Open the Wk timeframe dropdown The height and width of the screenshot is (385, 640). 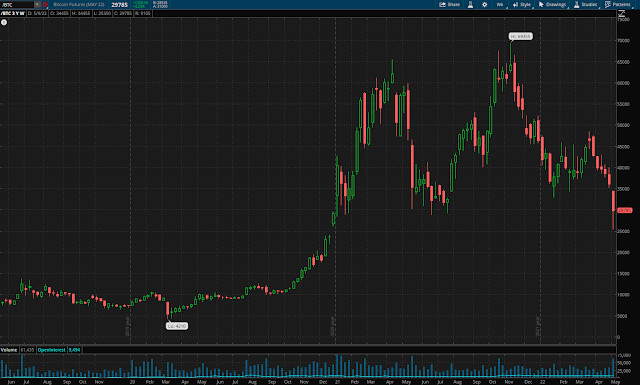(500, 4)
